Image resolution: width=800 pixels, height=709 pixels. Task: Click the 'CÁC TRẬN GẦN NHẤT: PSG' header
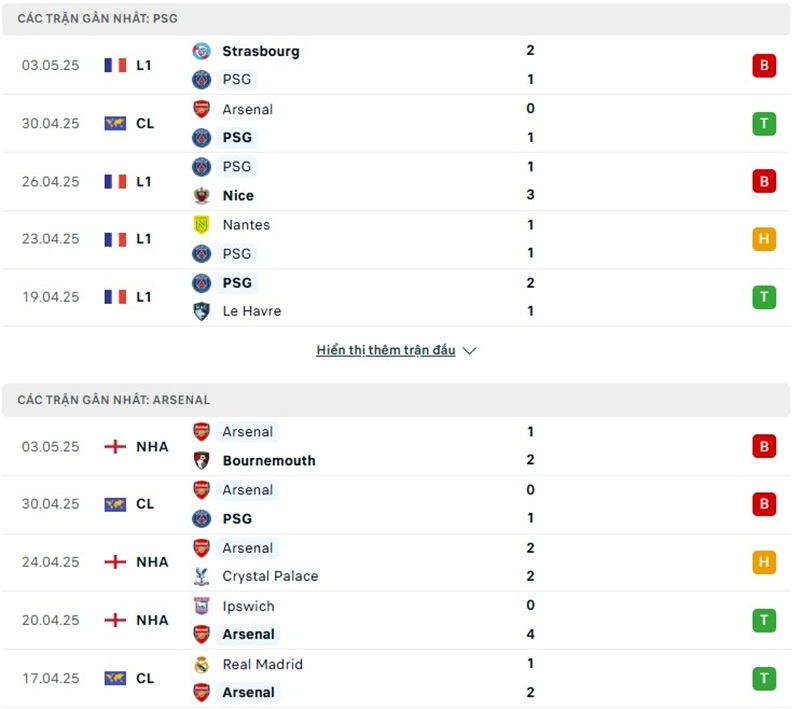(93, 18)
